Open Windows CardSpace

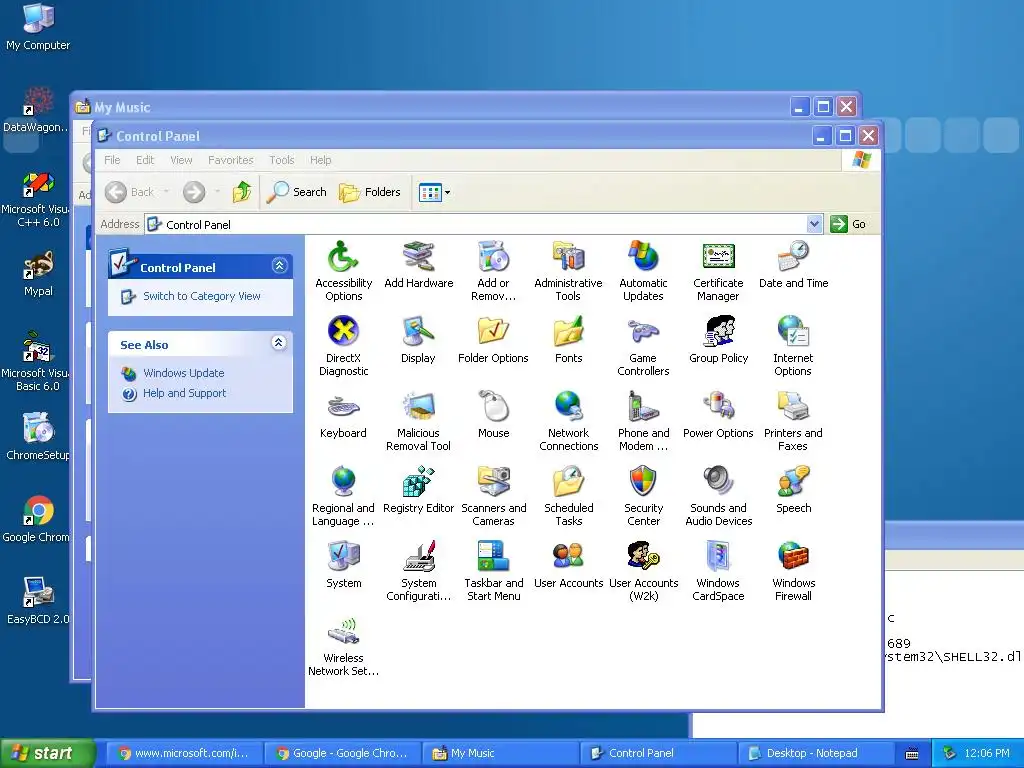(718, 571)
